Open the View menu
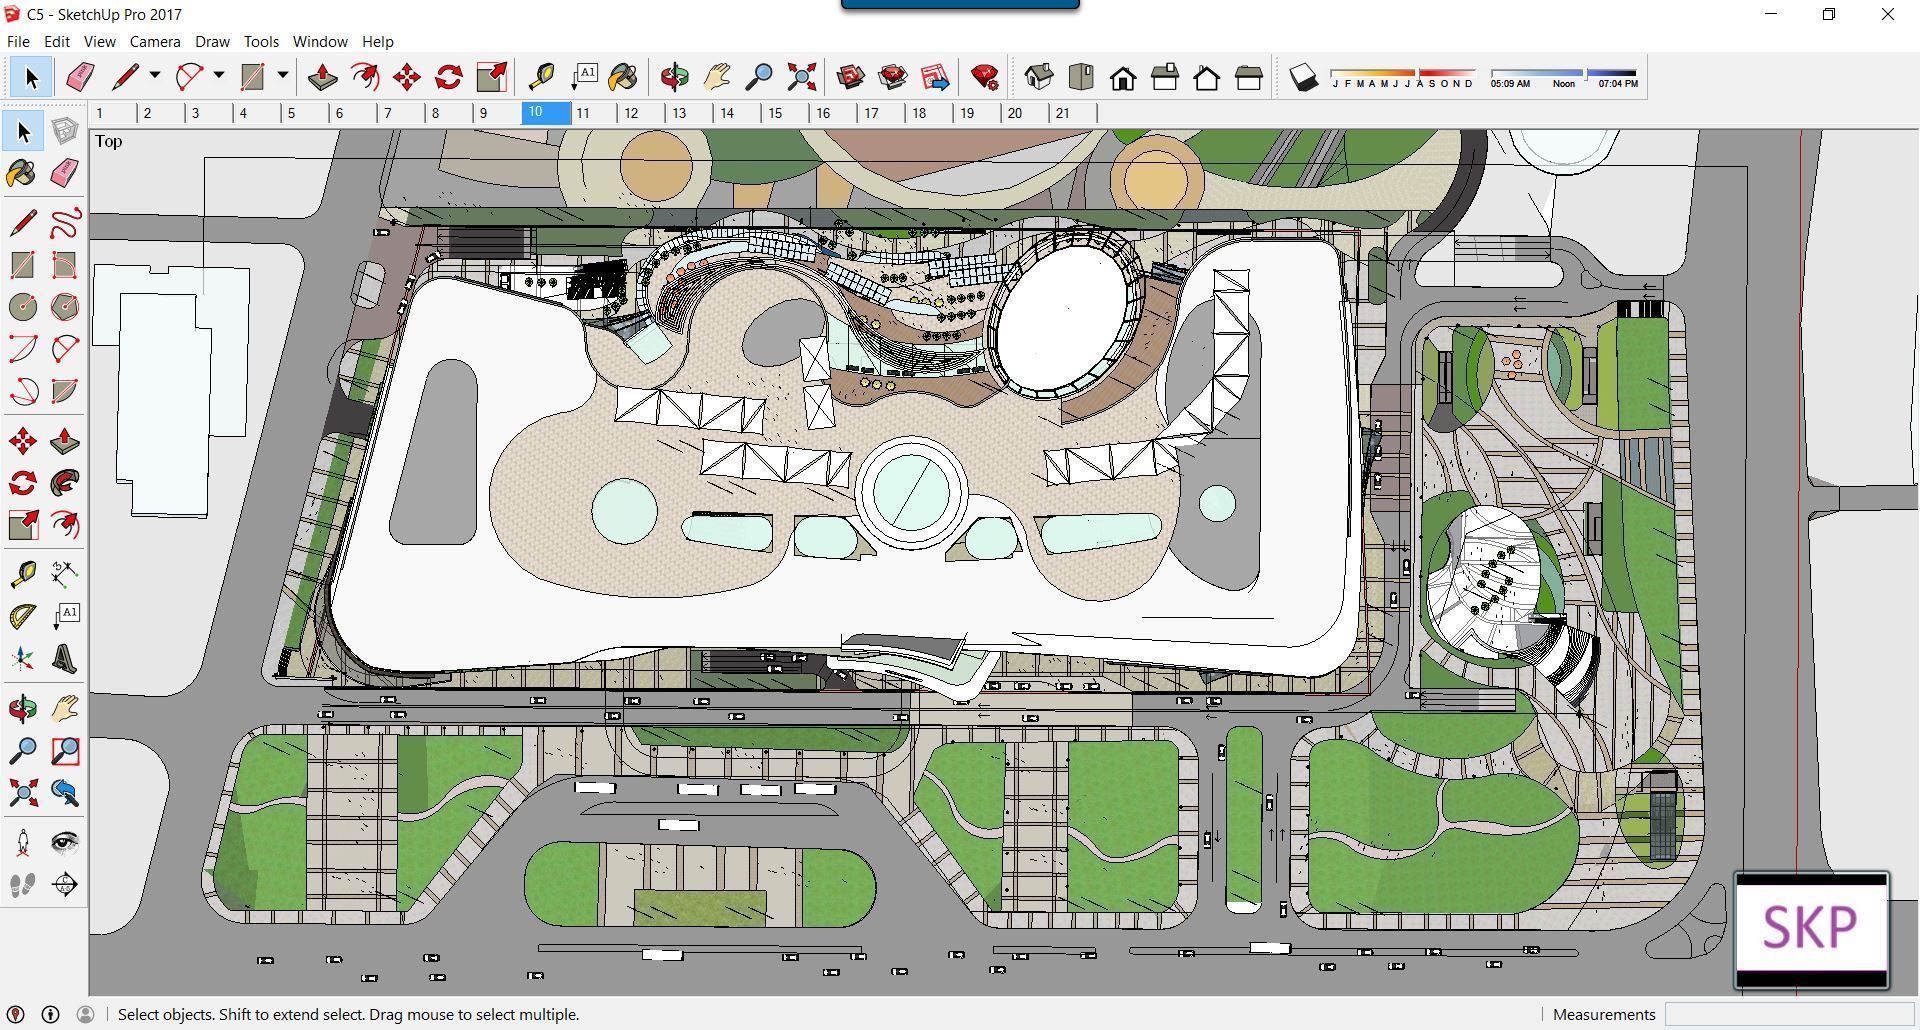 (99, 42)
